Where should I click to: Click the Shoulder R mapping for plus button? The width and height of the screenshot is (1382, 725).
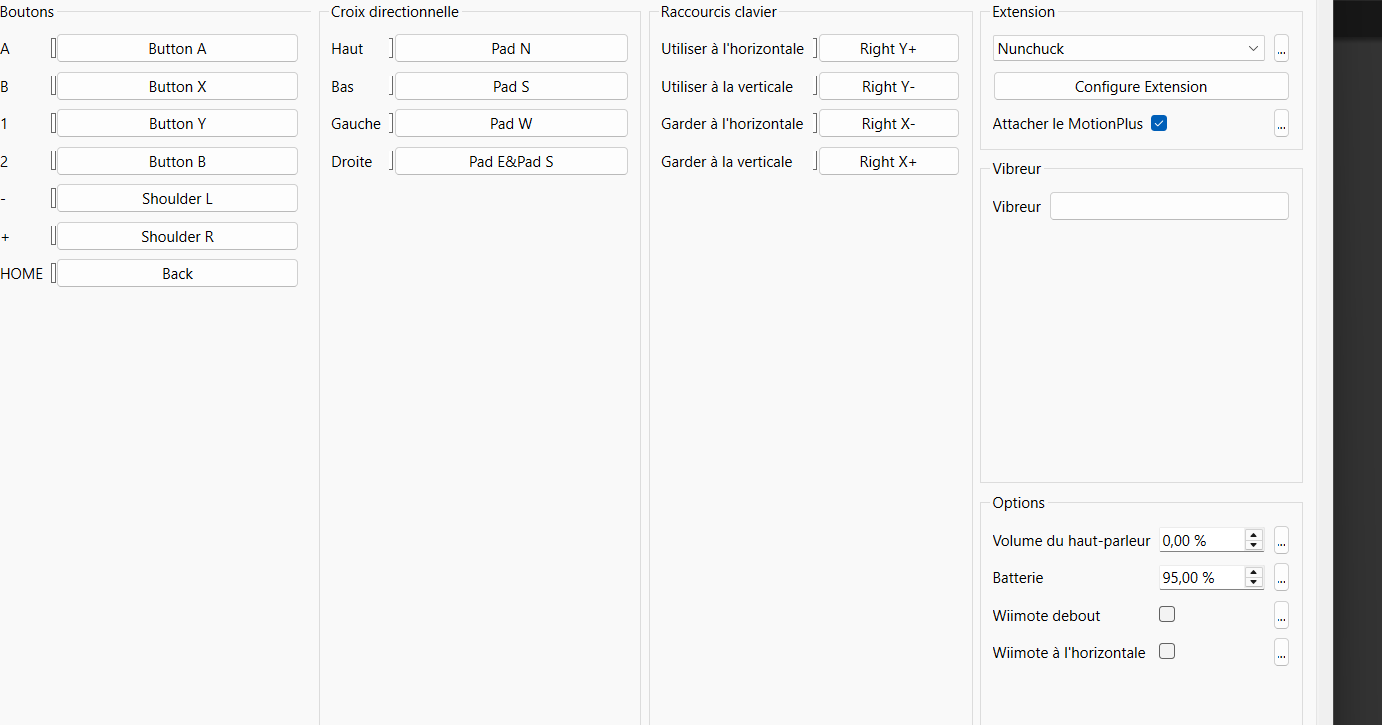(x=177, y=237)
